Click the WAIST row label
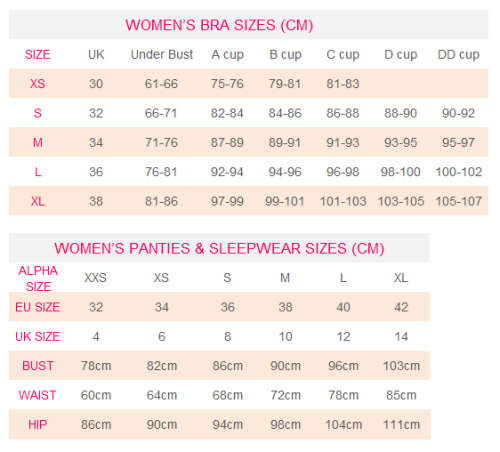Image resolution: width=500 pixels, height=452 pixels. [37, 395]
